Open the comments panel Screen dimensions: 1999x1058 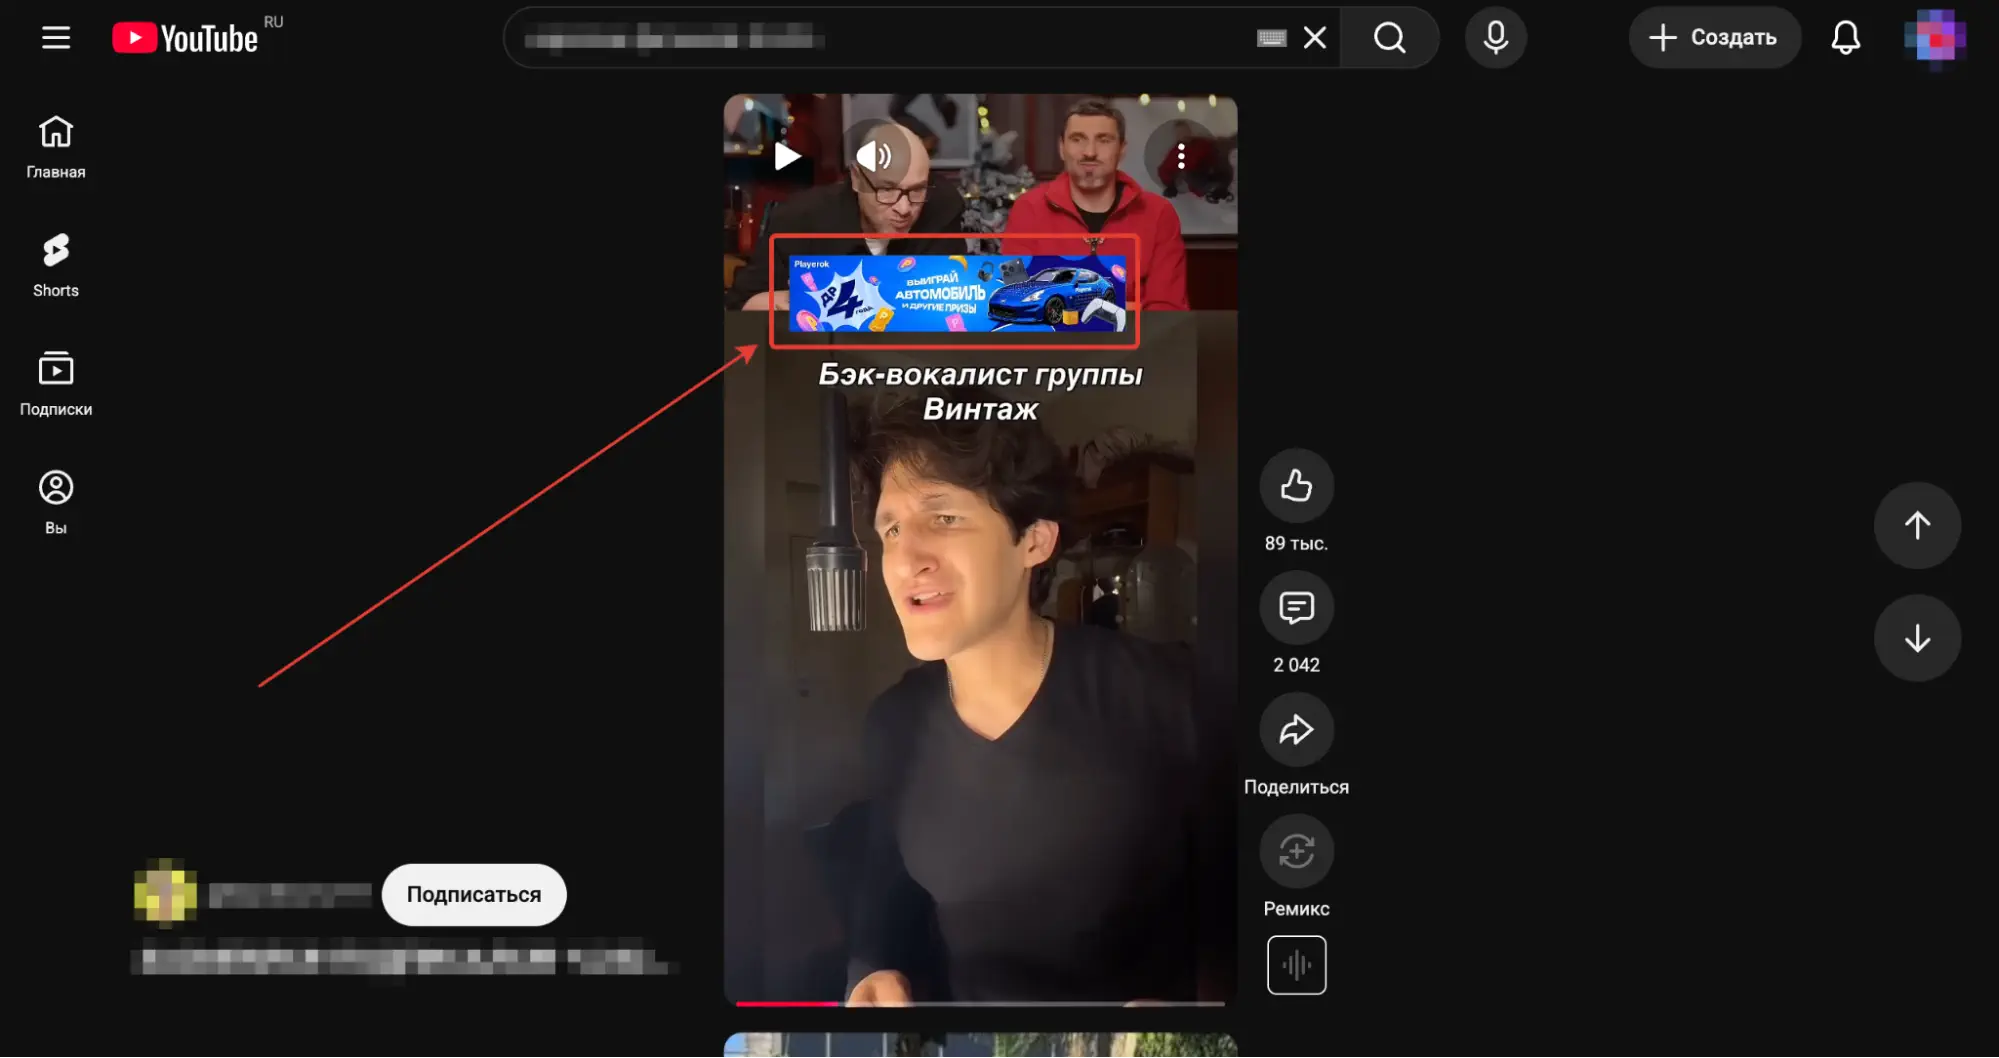click(1296, 608)
